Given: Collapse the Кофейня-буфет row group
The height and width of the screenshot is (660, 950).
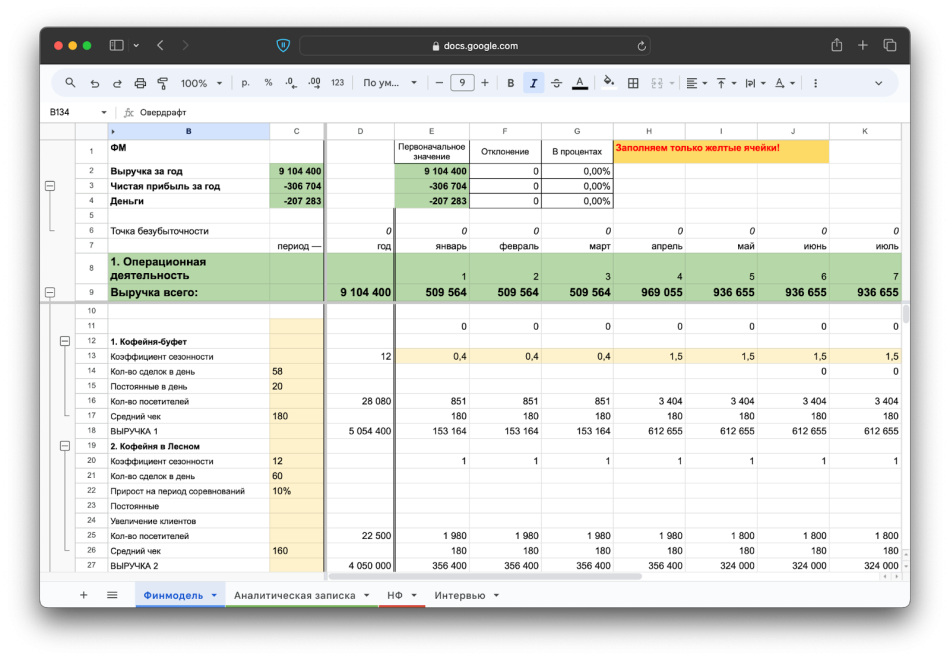Looking at the screenshot, I should tap(66, 341).
